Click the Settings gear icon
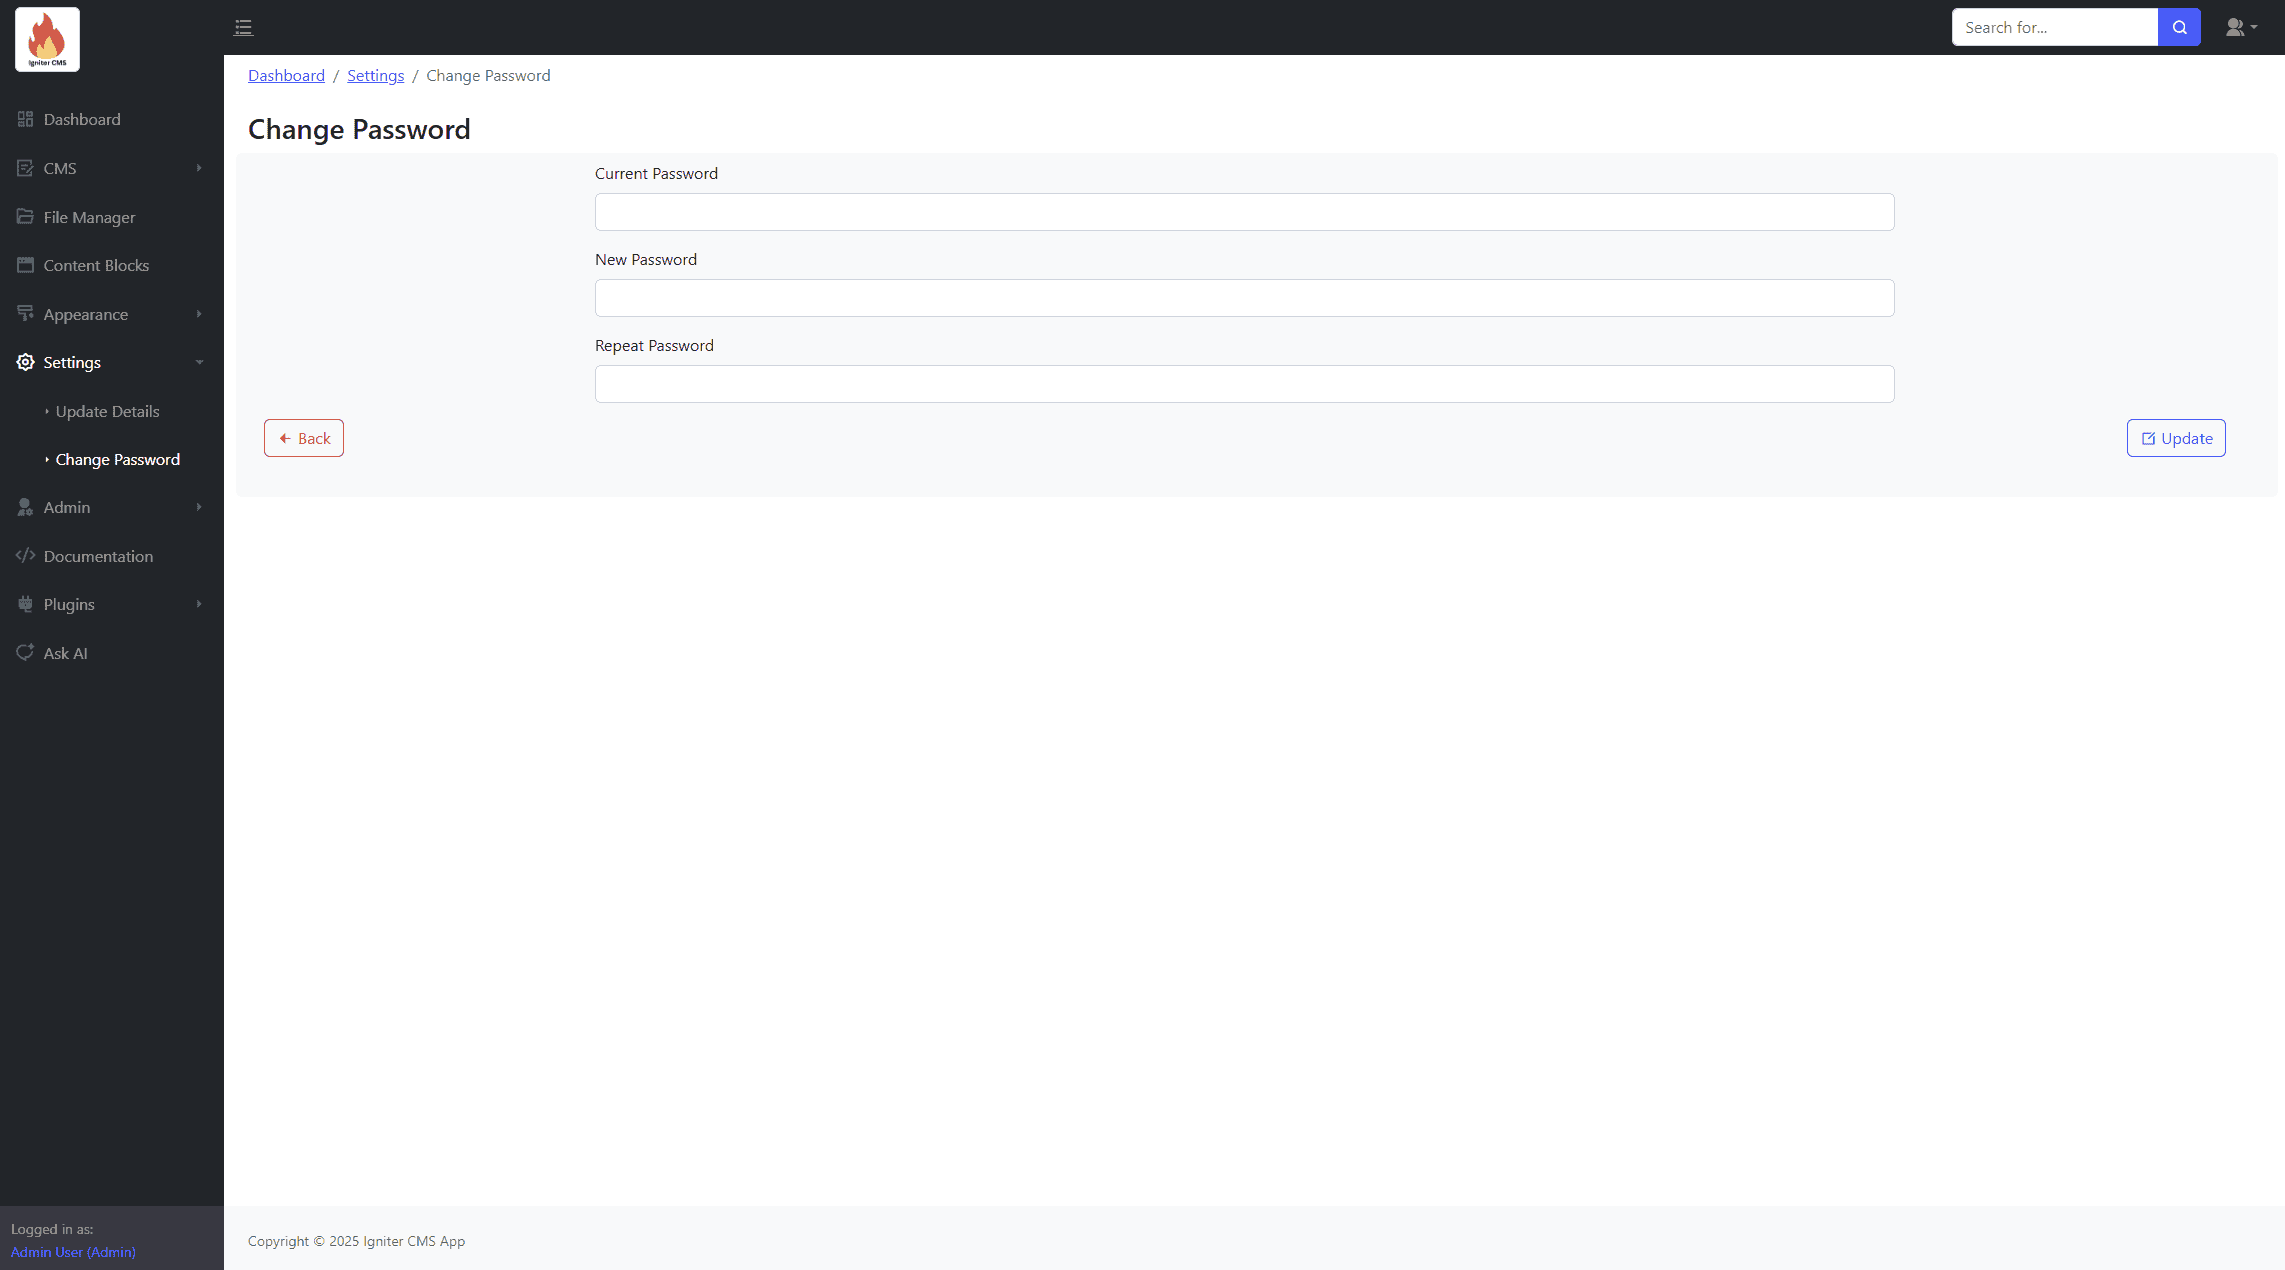 point(25,362)
